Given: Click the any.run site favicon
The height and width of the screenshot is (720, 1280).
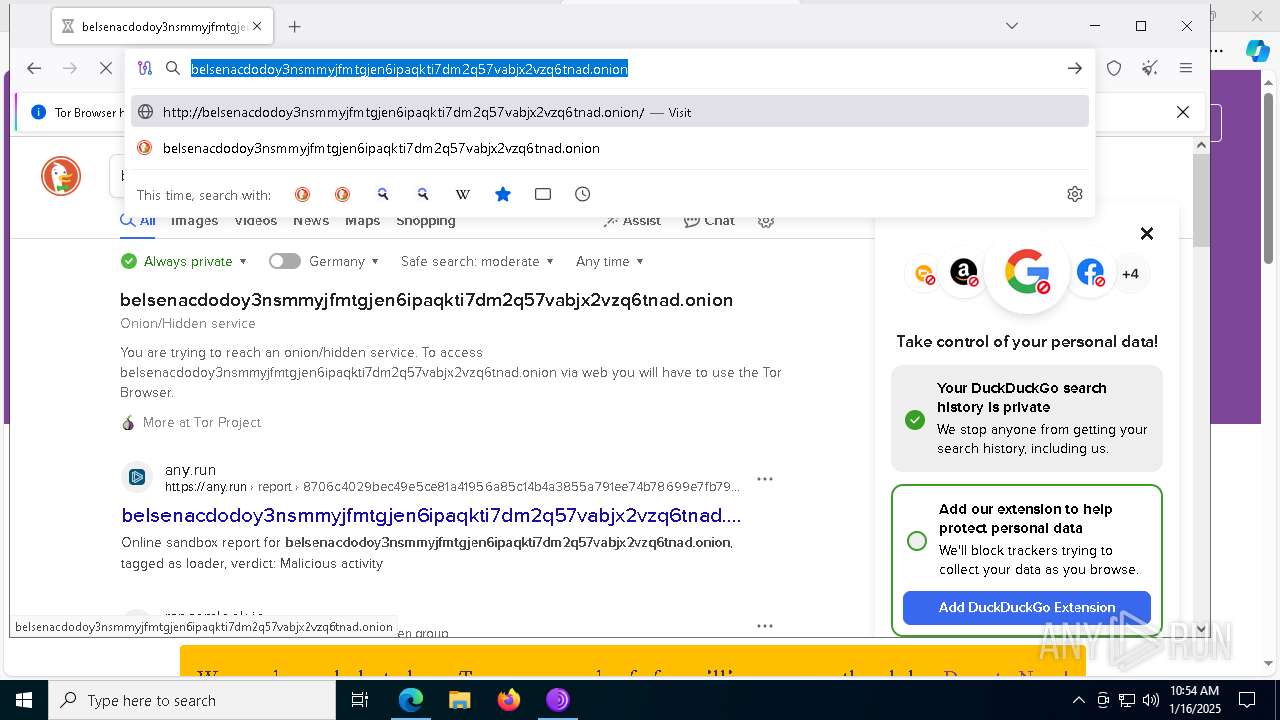Looking at the screenshot, I should (137, 477).
